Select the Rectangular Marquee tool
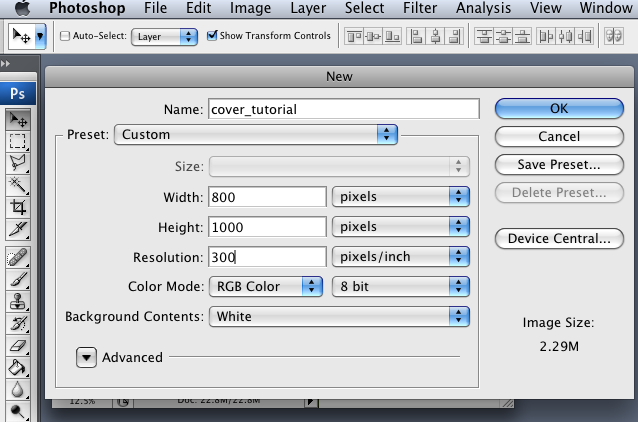 pos(17,141)
